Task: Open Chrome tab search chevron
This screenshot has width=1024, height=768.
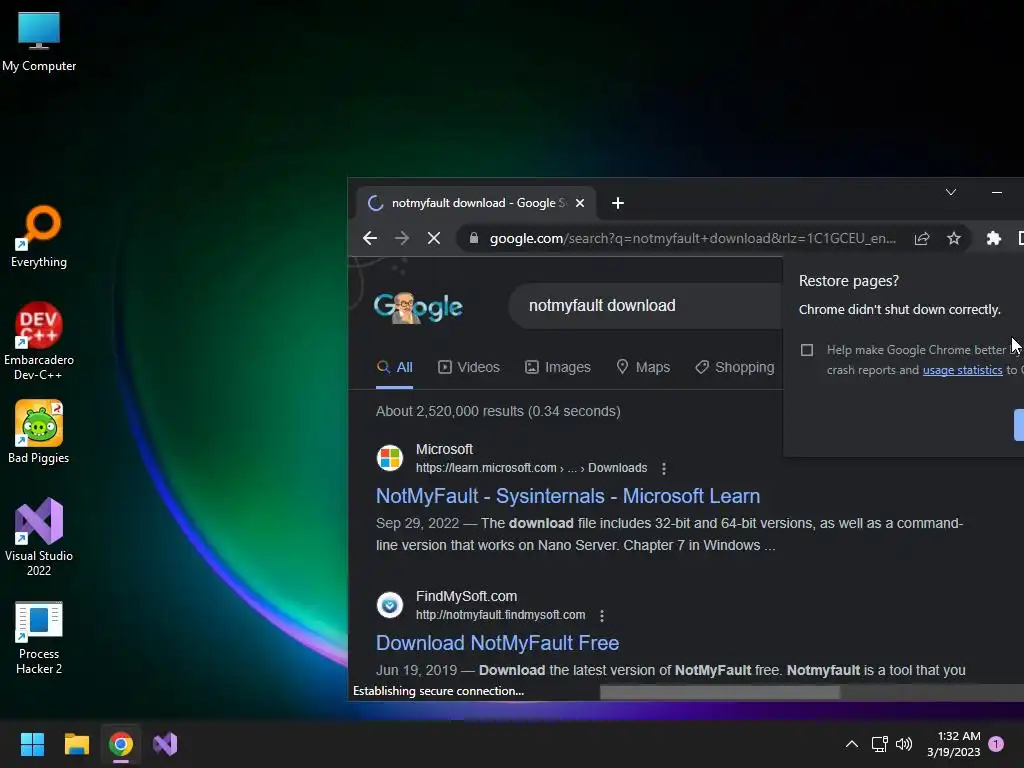Action: (951, 192)
